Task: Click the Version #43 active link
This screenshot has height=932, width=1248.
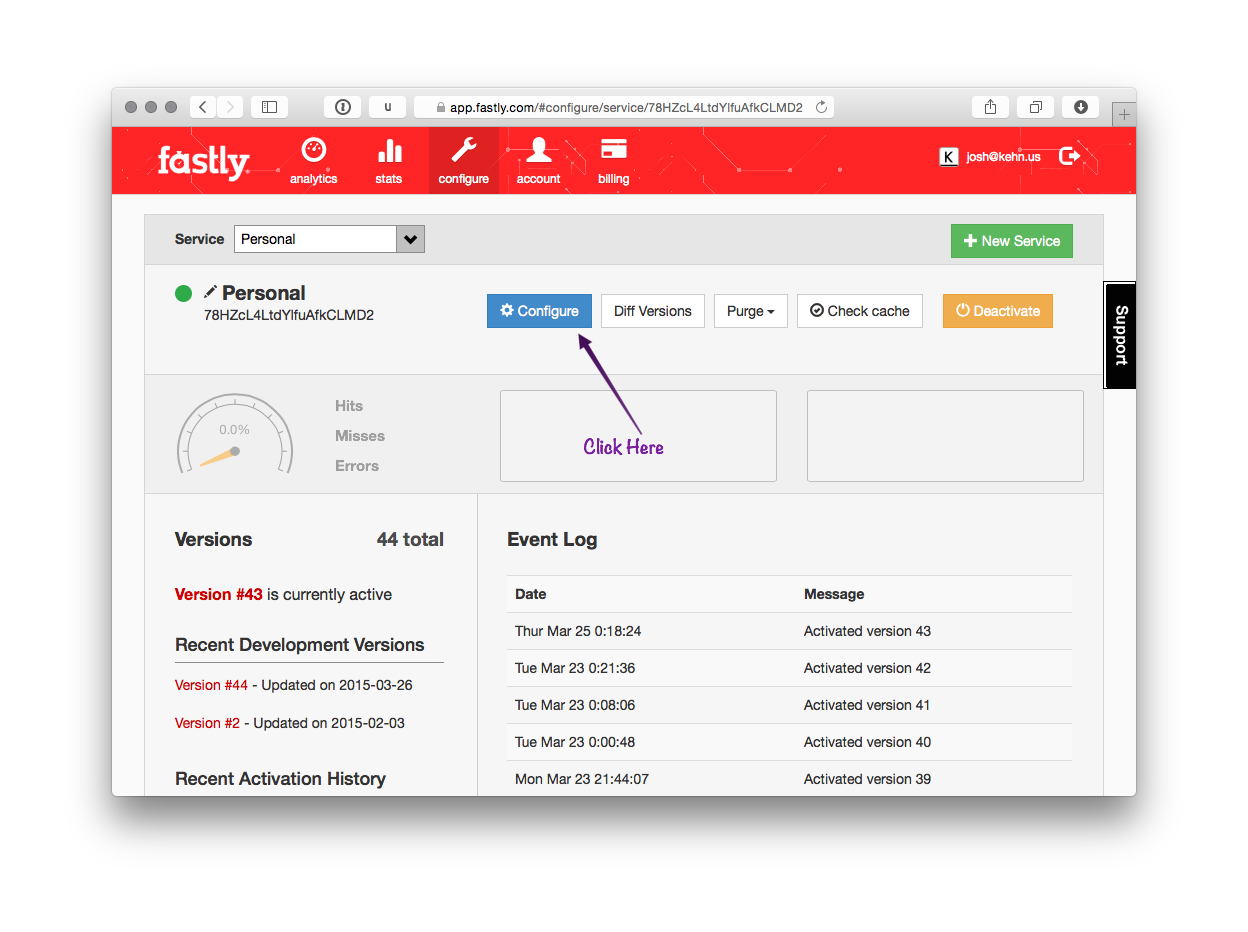Action: (219, 594)
